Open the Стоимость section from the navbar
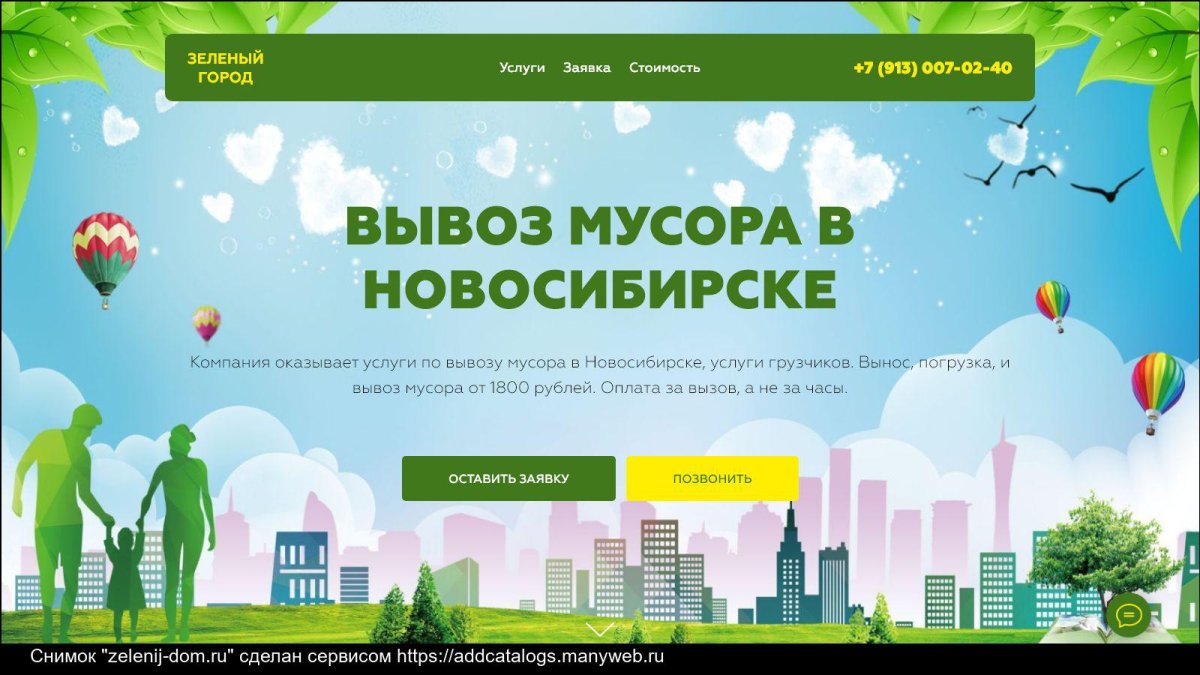Image resolution: width=1200 pixels, height=675 pixels. pyautogui.click(x=665, y=67)
